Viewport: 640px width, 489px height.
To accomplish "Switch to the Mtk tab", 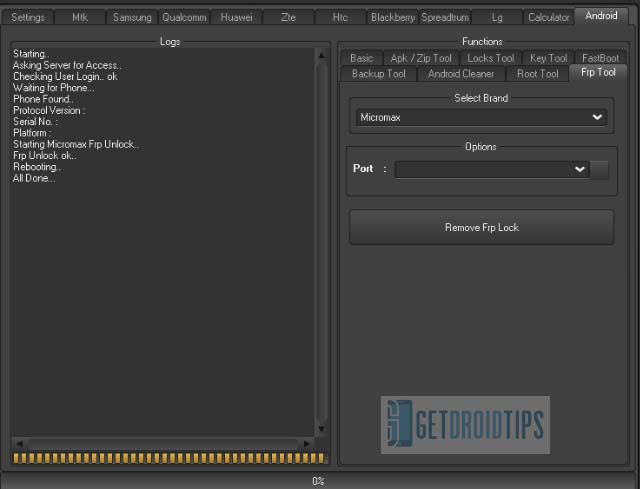I will coord(80,18).
